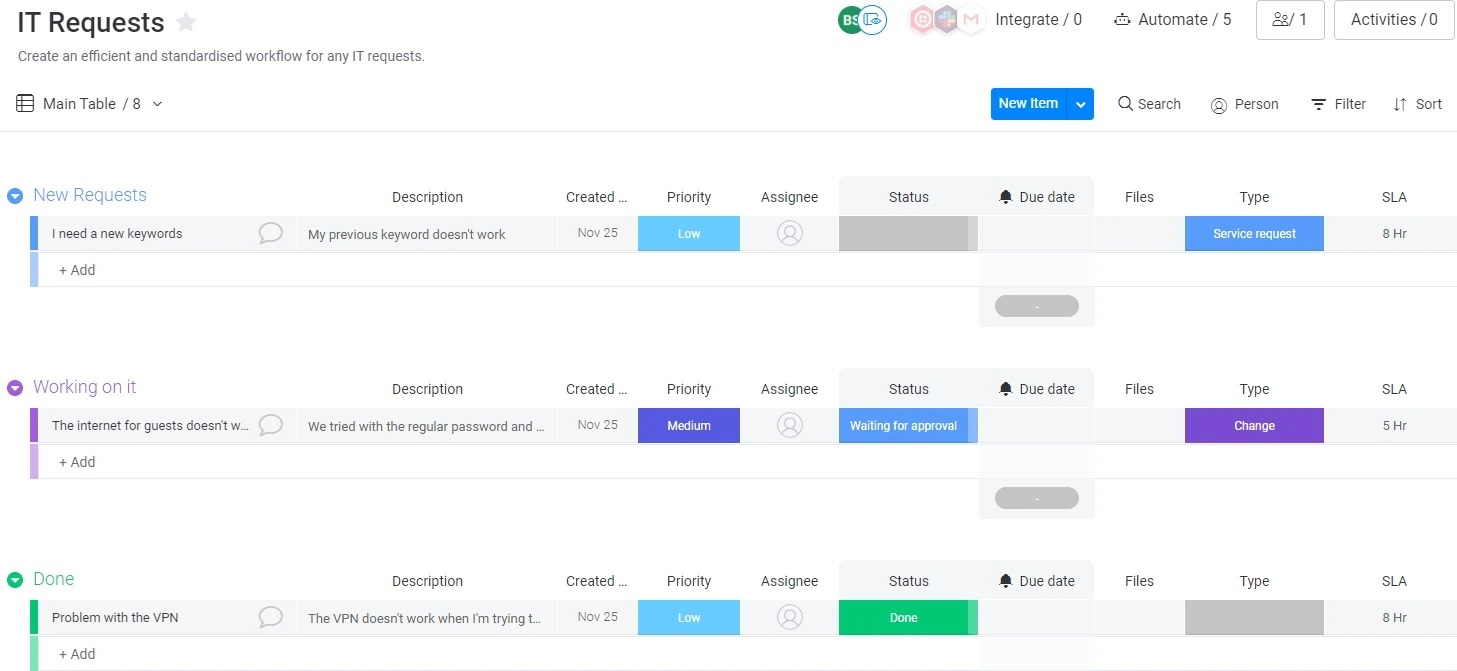1457x671 pixels.
Task: Click the Due date notification bell in New Requests
Action: tap(1005, 196)
